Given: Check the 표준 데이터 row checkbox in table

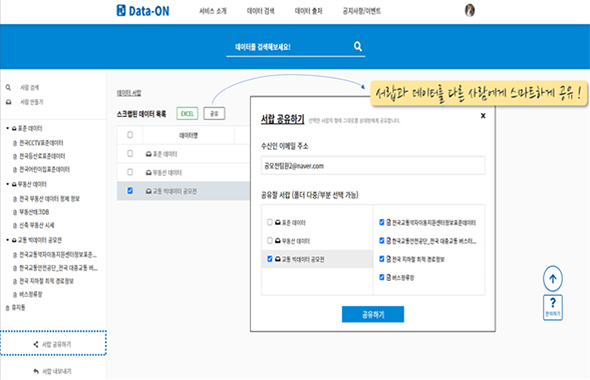Looking at the screenshot, I should point(130,154).
